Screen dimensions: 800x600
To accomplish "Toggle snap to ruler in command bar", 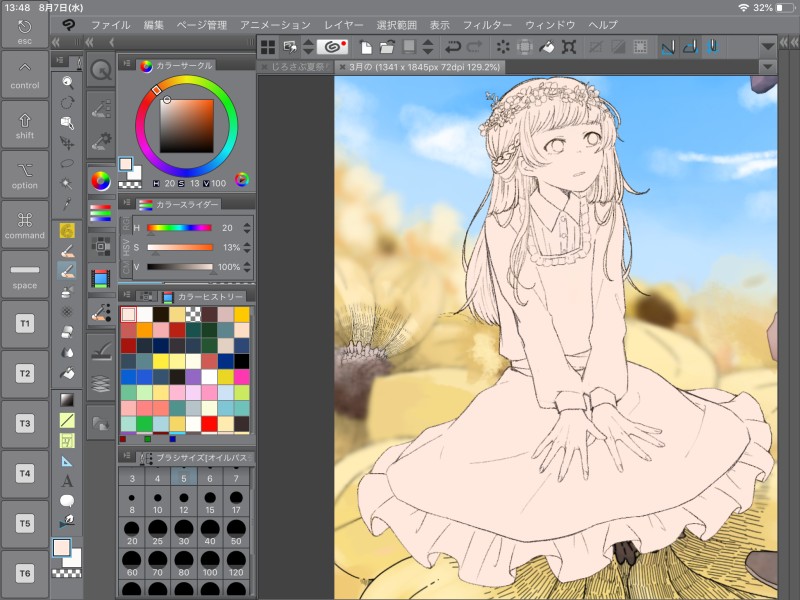I will 668,46.
